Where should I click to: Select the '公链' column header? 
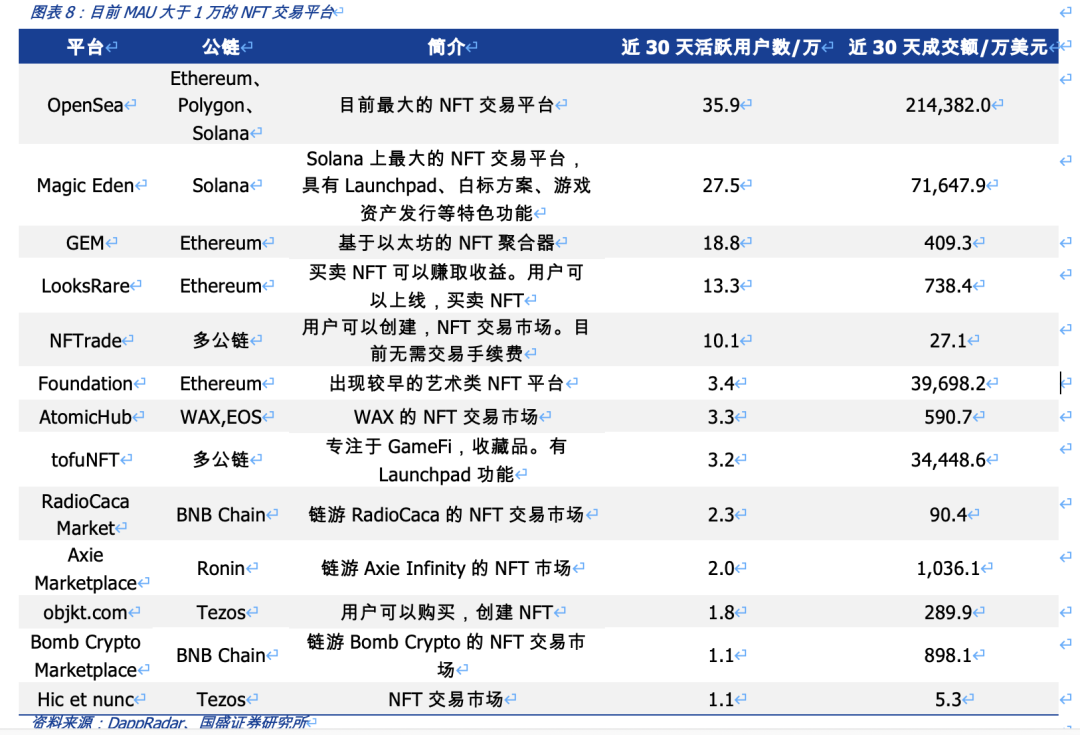(221, 47)
